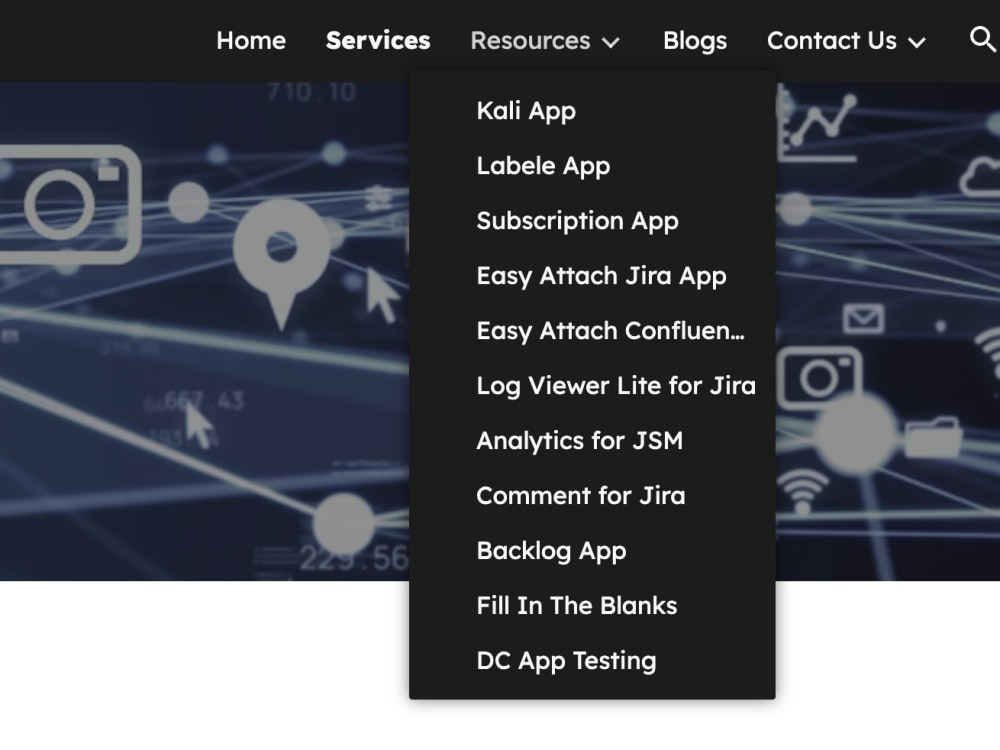Image resolution: width=1000 pixels, height=750 pixels.
Task: Open Fill In The Blanks
Action: tap(577, 606)
